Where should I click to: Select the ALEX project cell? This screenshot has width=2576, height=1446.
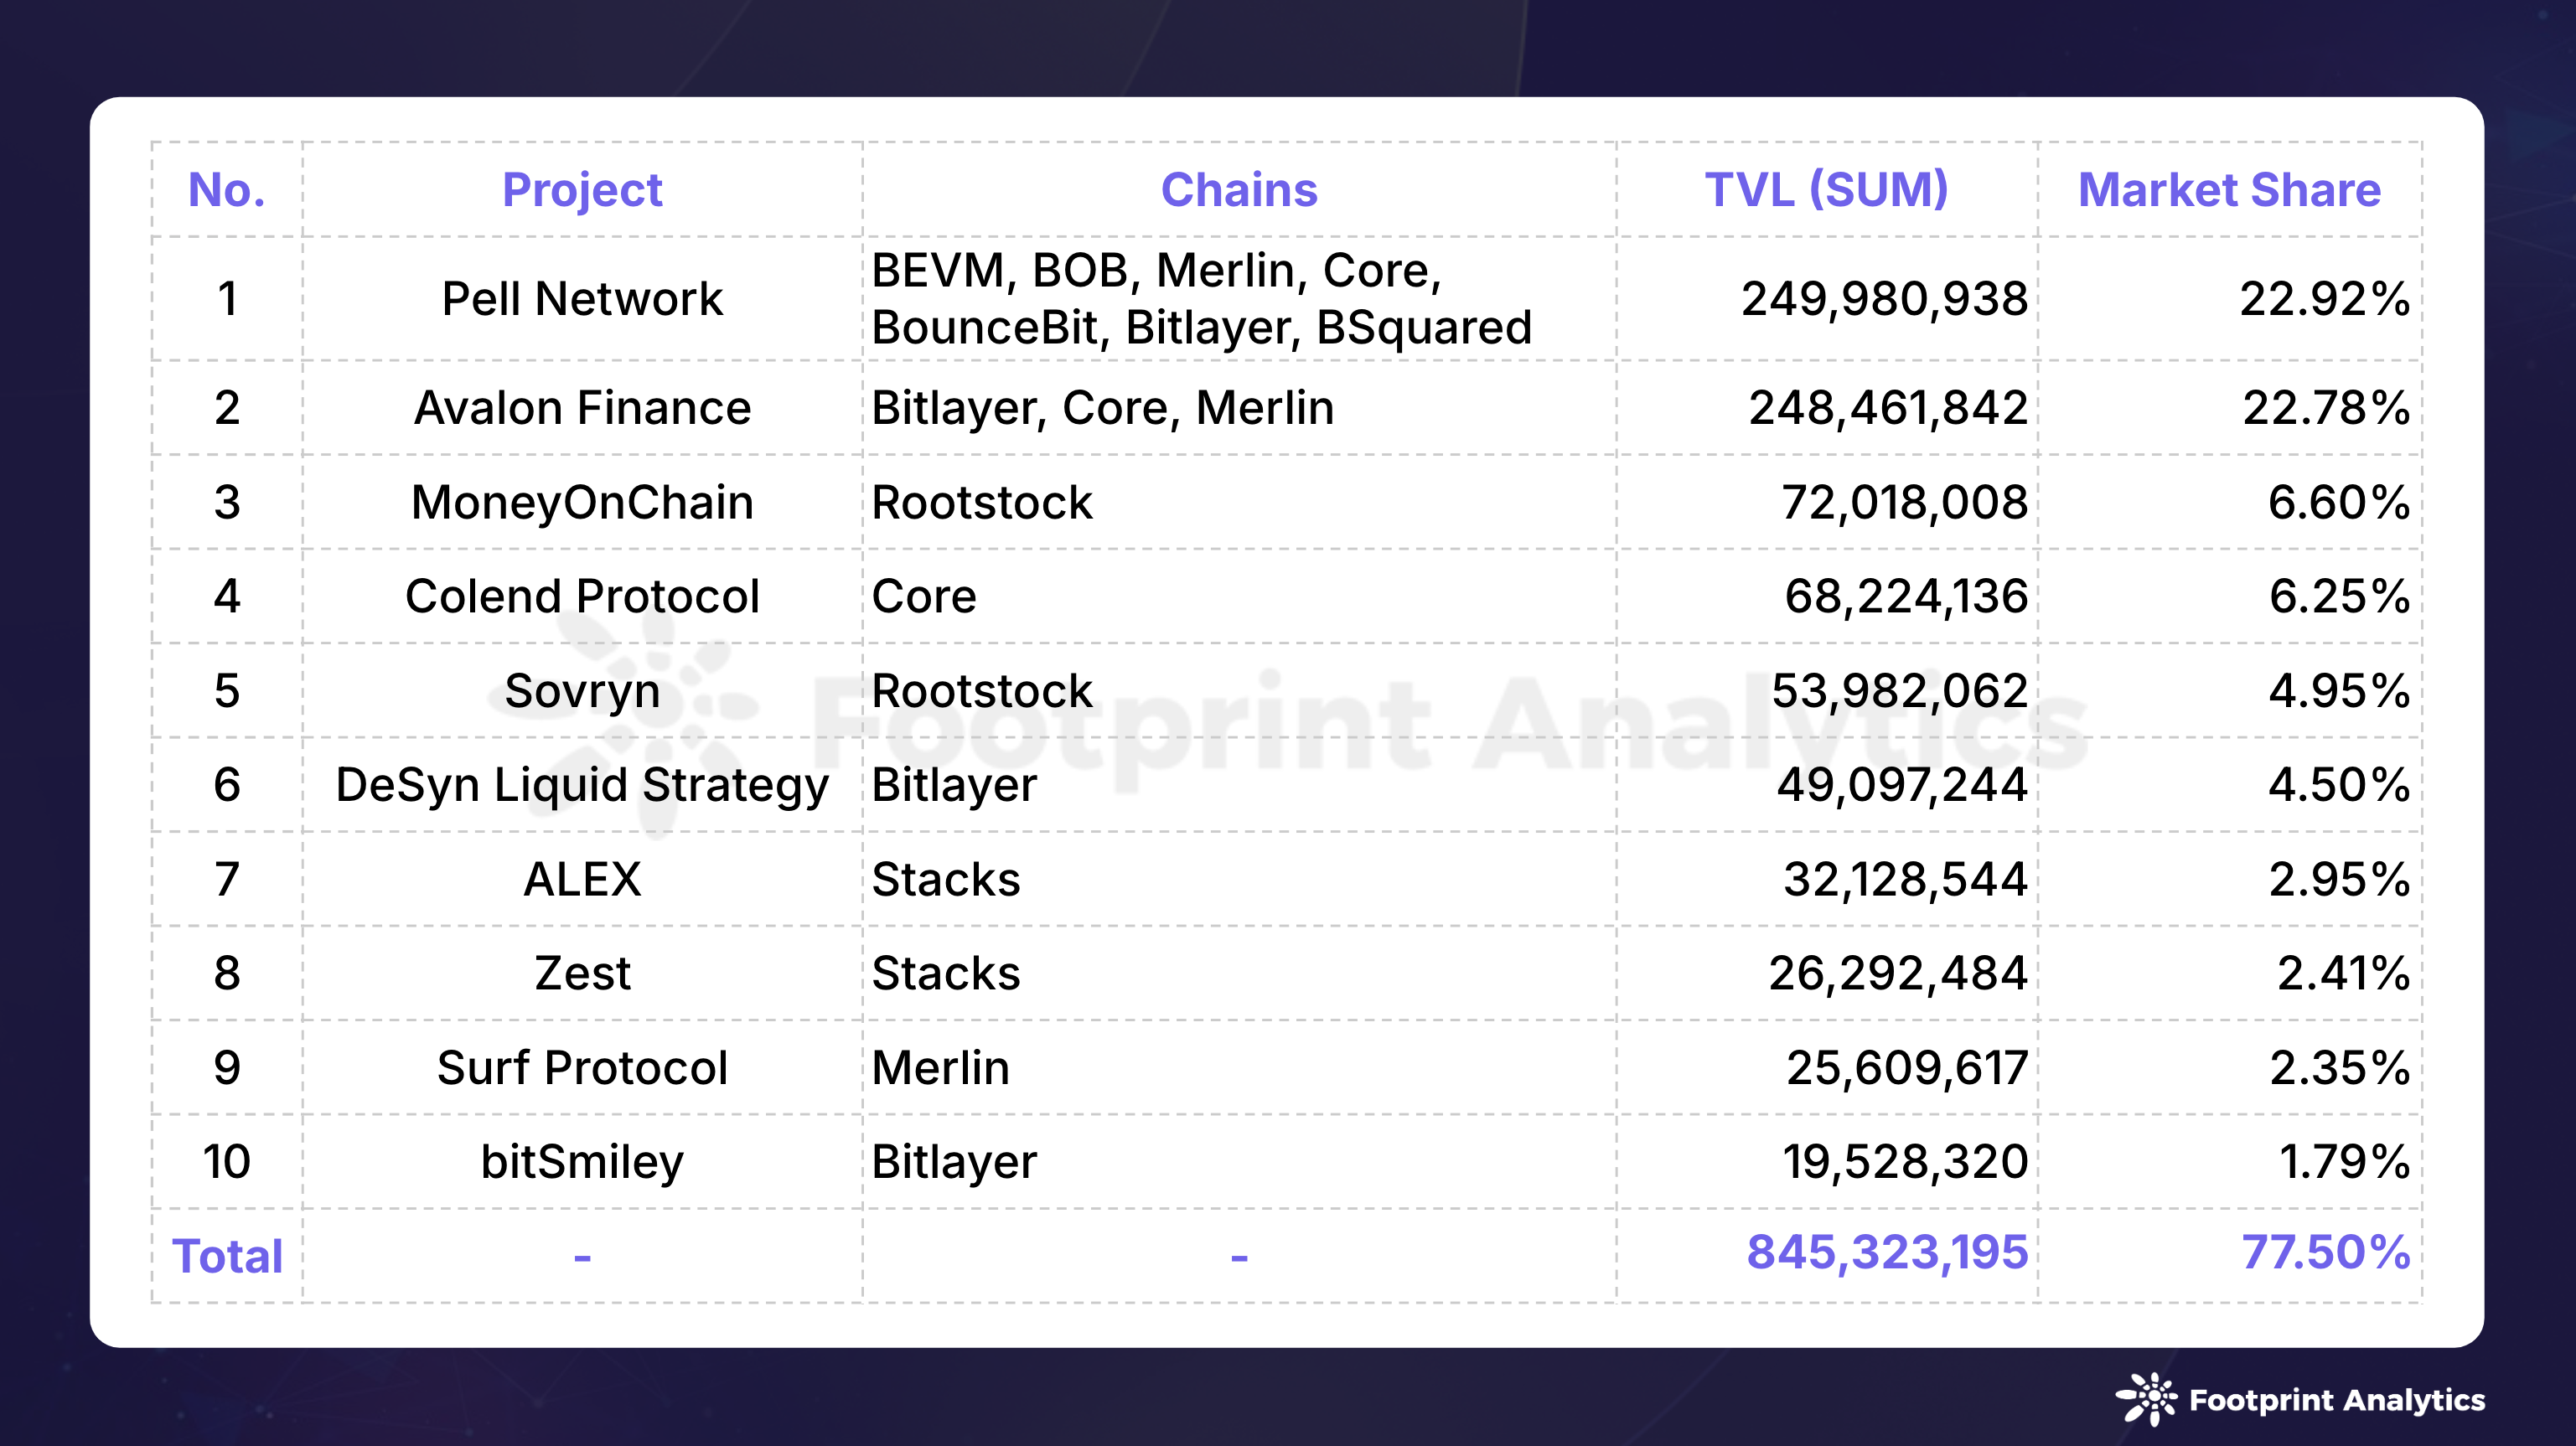click(x=582, y=879)
